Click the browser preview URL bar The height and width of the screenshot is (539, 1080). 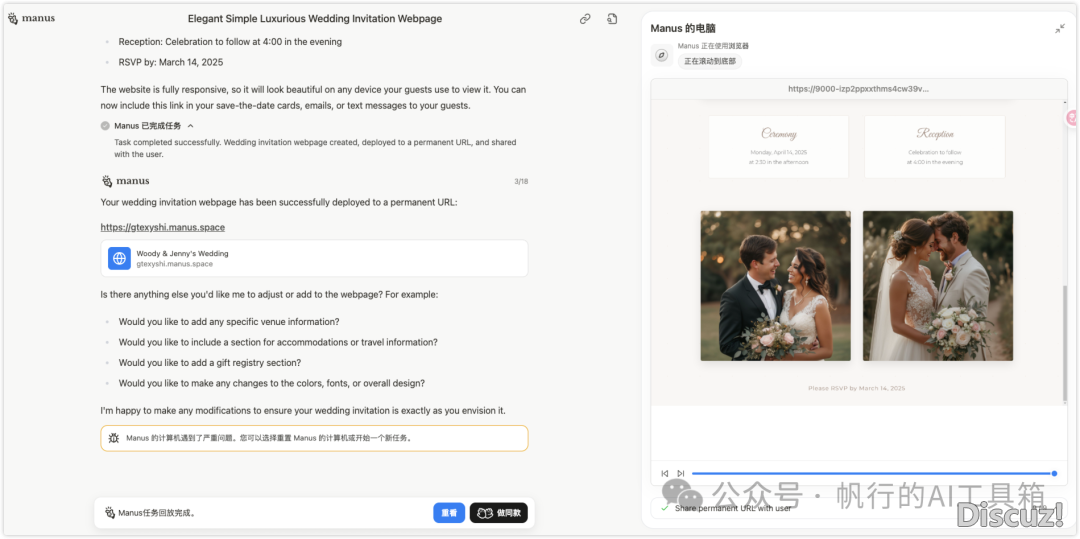pyautogui.click(x=858, y=88)
